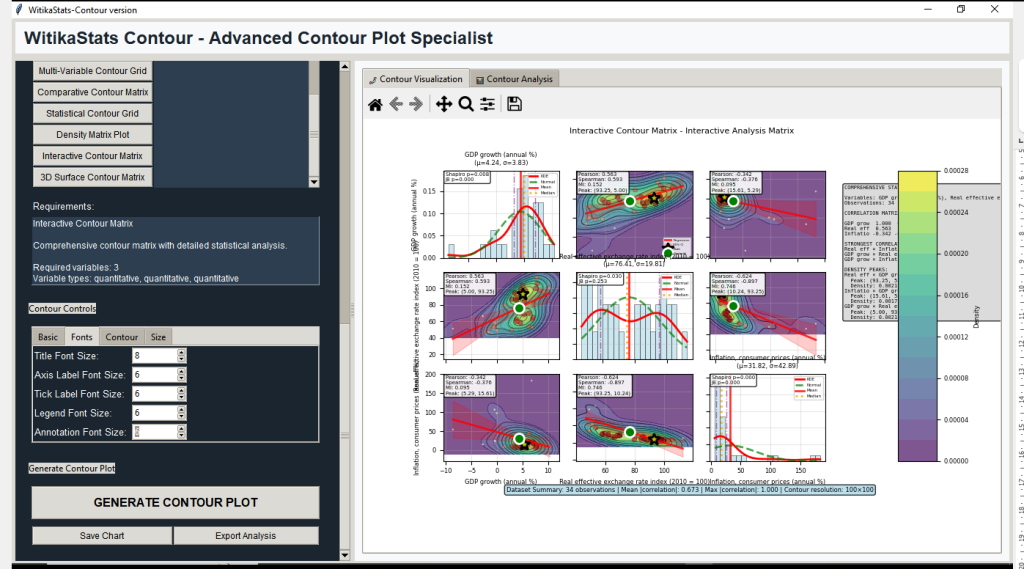This screenshot has height=569, width=1024.
Task: Click the Save Chart button
Action: pos(102,536)
